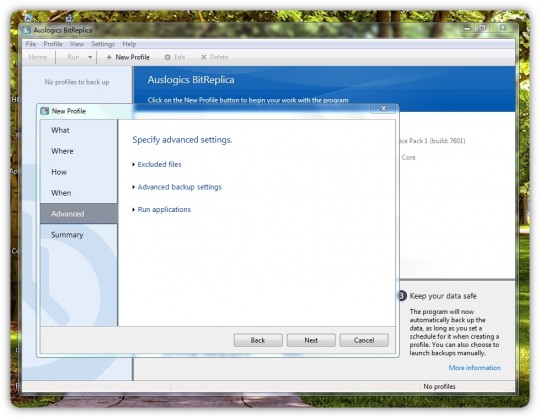
Task: Click the Run toolbar button
Action: tap(73, 57)
